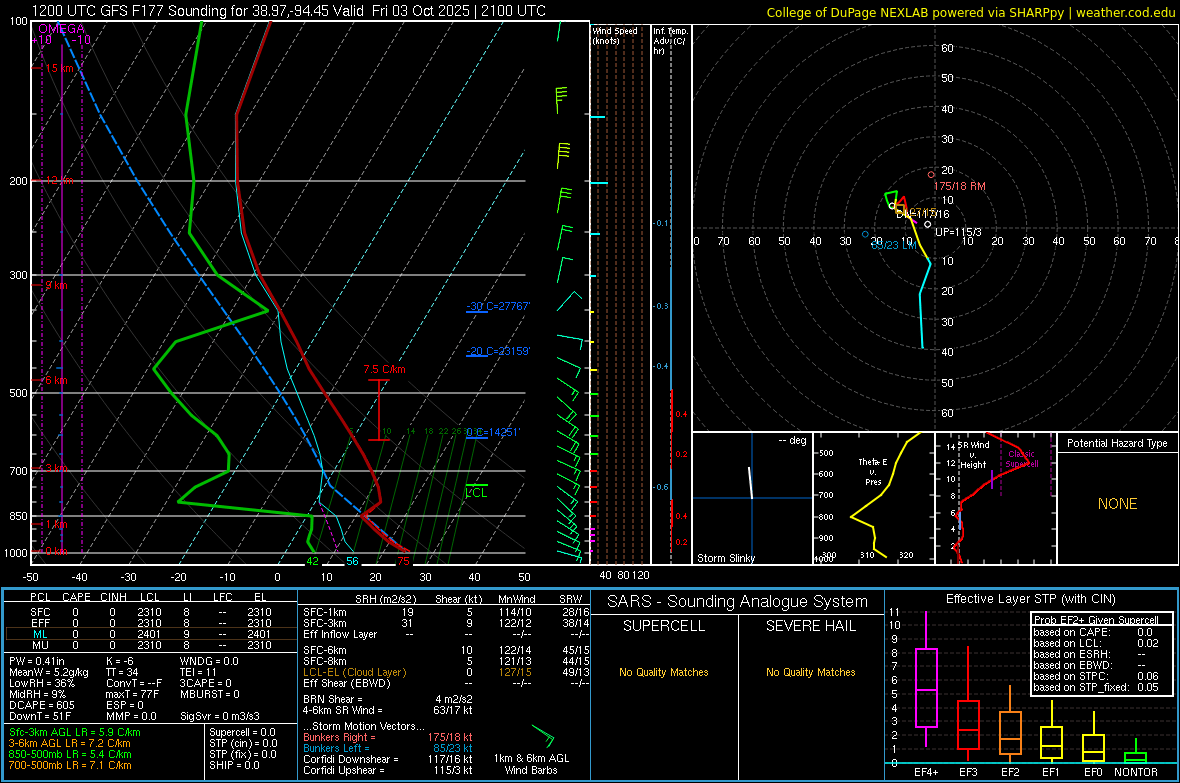Click the Storm Slinky panel label
Image resolution: width=1180 pixels, height=783 pixels.
coord(726,558)
